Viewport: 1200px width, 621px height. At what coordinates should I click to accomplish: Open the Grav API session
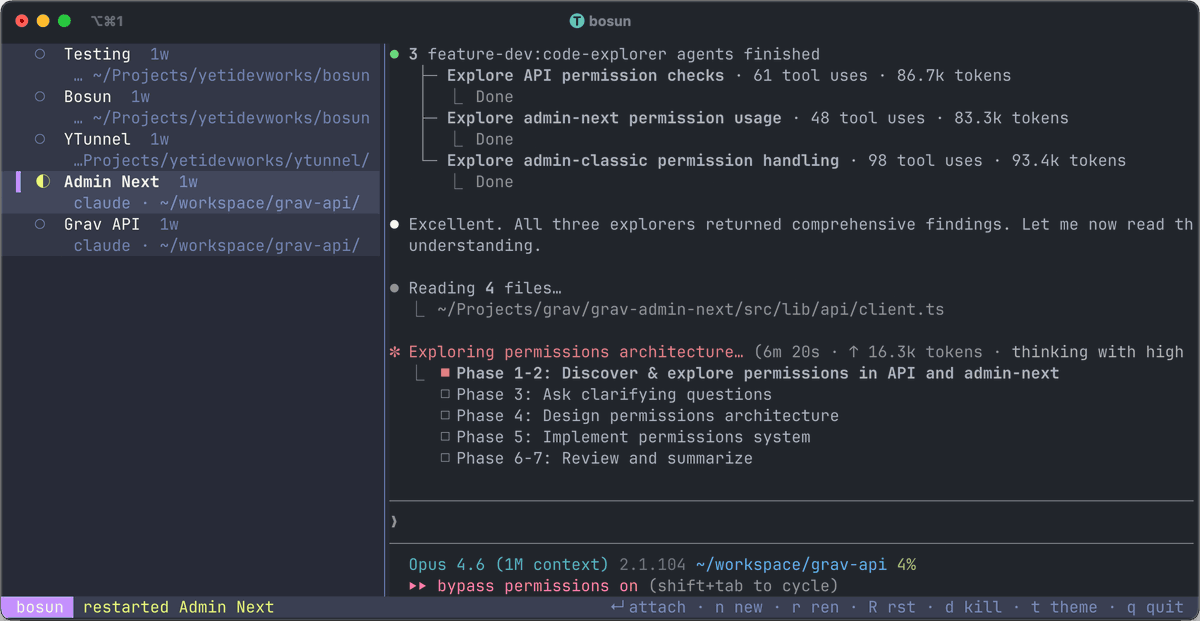pos(191,235)
